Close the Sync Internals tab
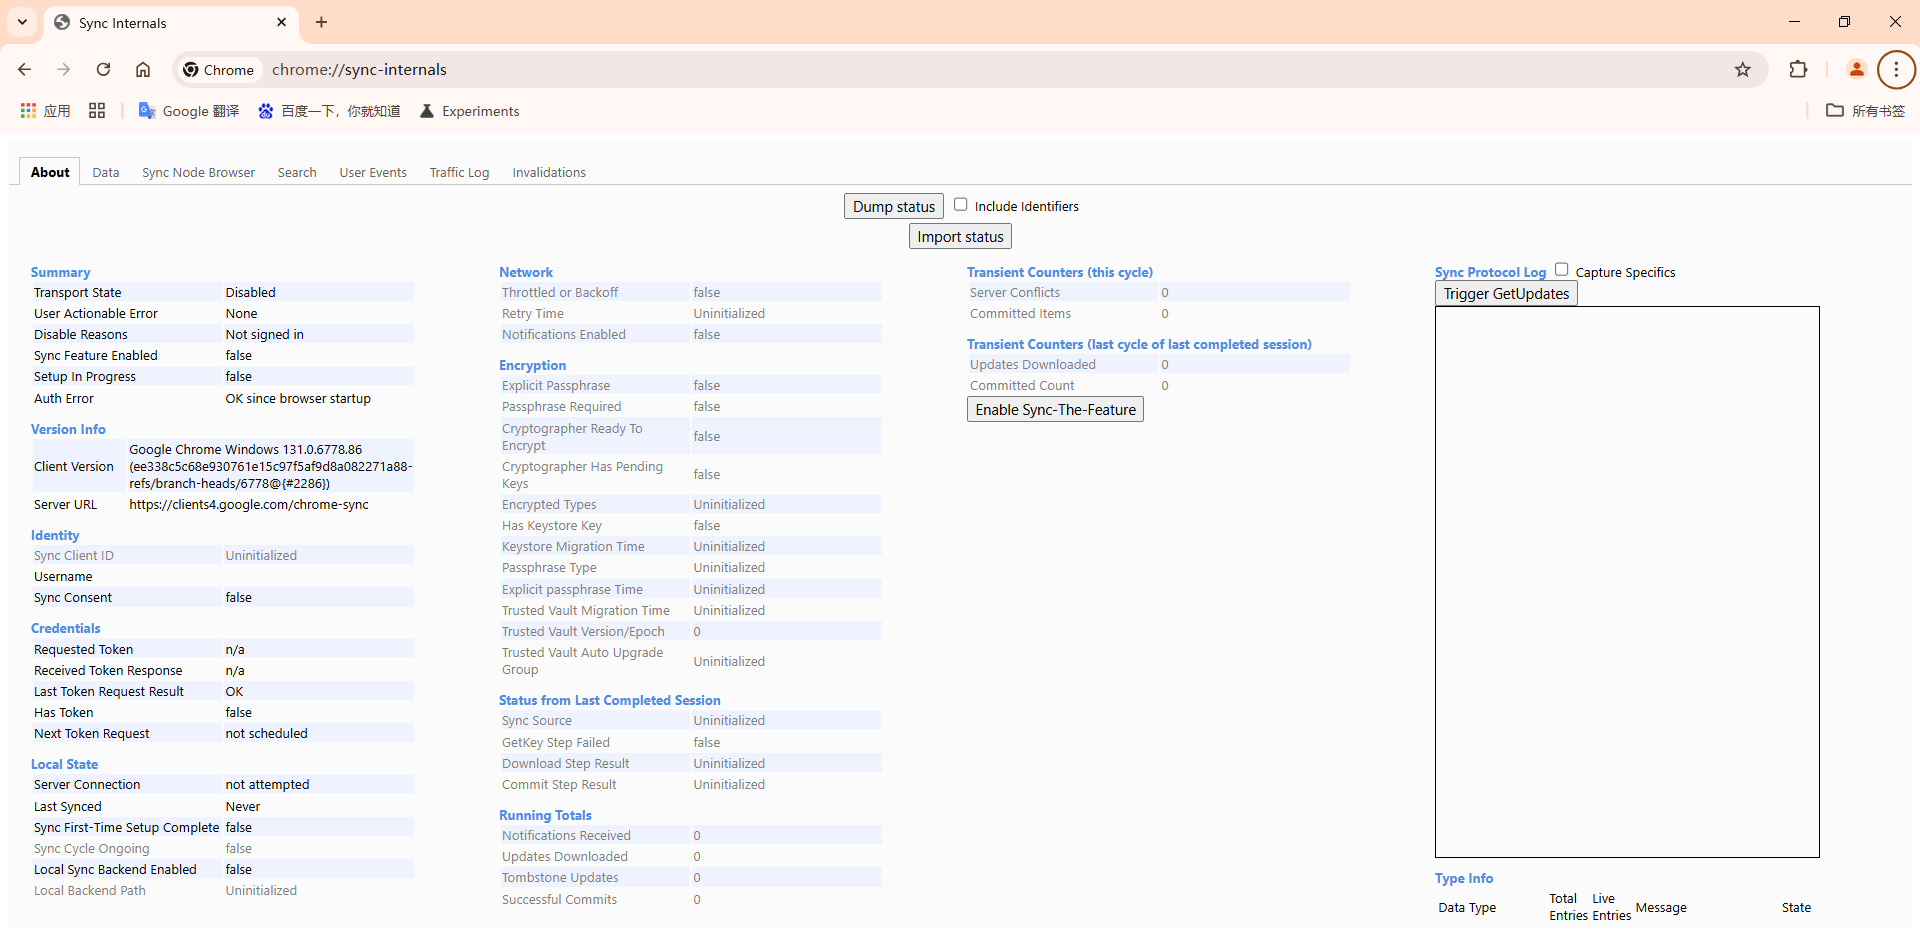This screenshot has height=951, width=1920. coord(281,22)
